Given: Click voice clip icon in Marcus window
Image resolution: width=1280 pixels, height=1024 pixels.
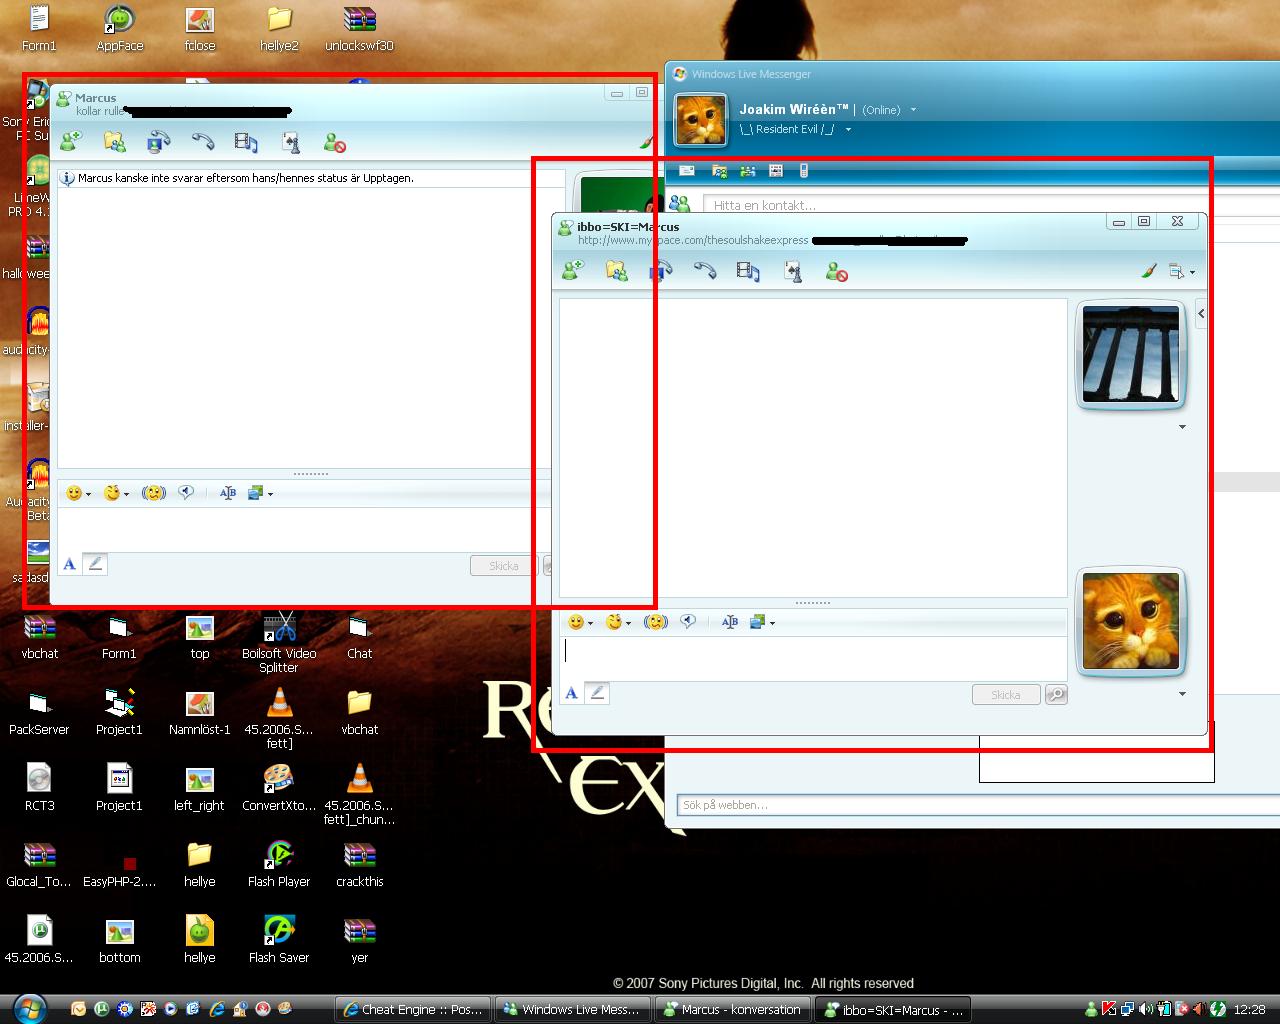Looking at the screenshot, I should (186, 493).
